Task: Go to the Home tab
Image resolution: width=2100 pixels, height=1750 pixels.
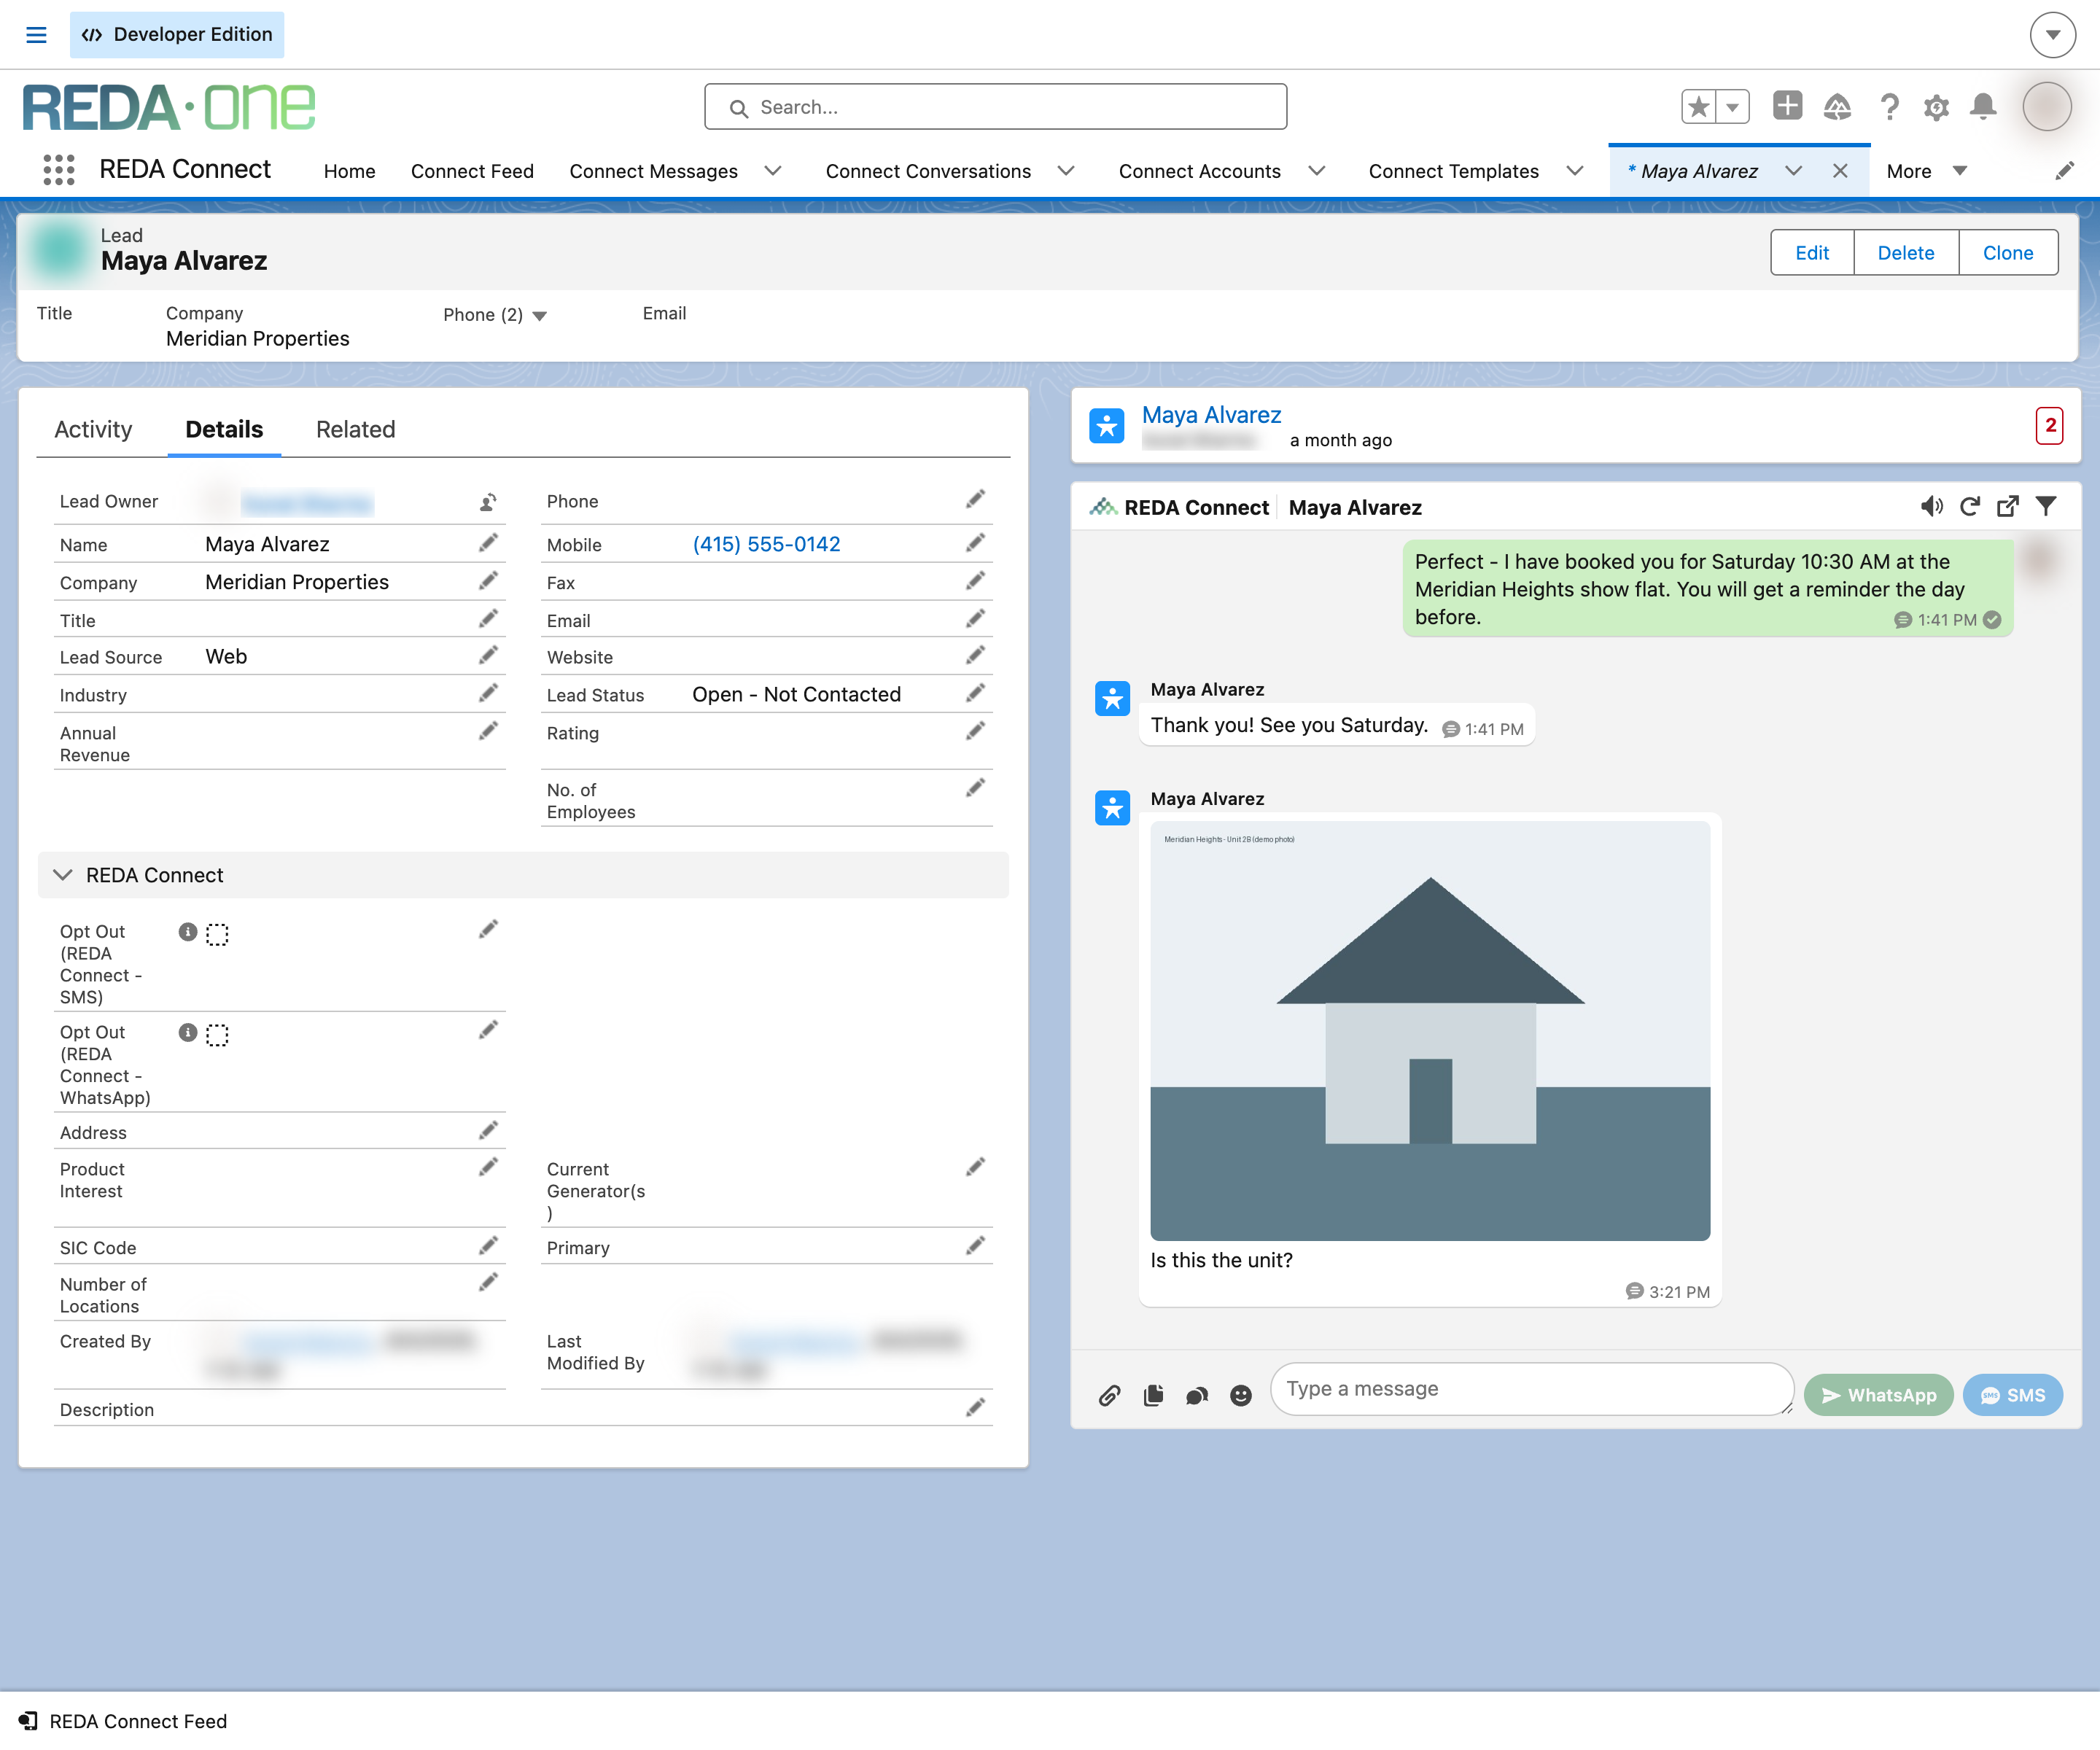Action: click(x=350, y=171)
